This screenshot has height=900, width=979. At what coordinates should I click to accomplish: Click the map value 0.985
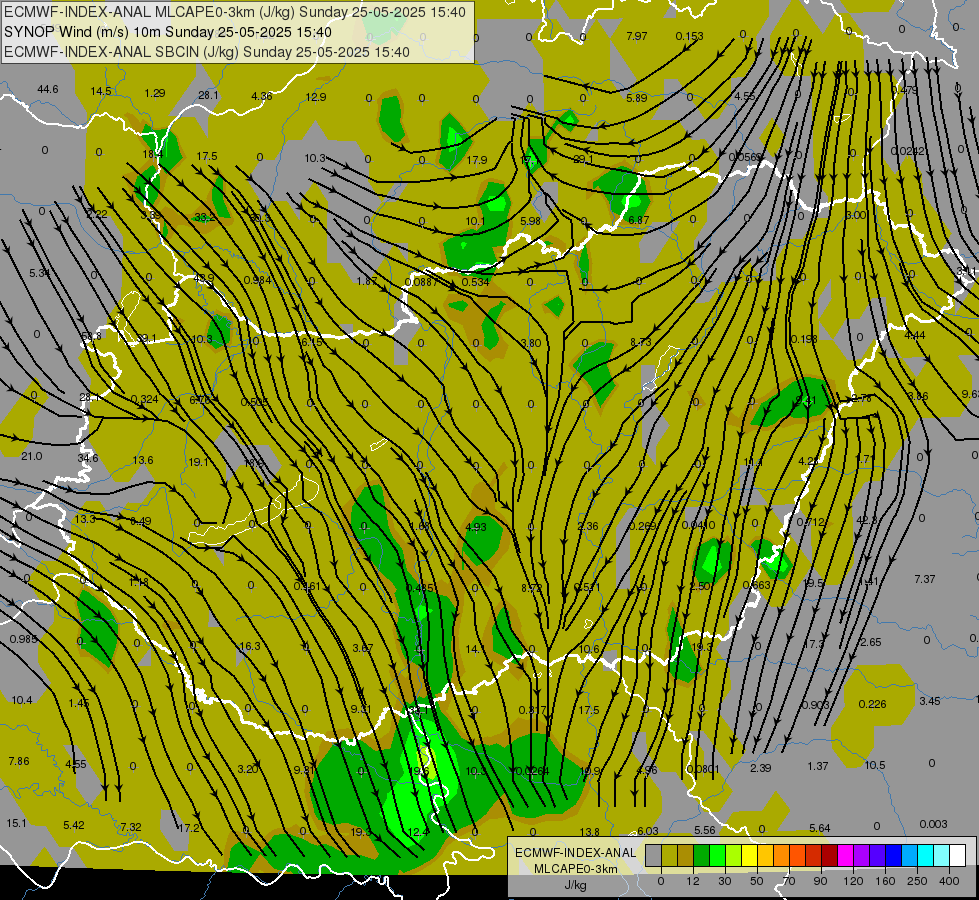pyautogui.click(x=24, y=640)
